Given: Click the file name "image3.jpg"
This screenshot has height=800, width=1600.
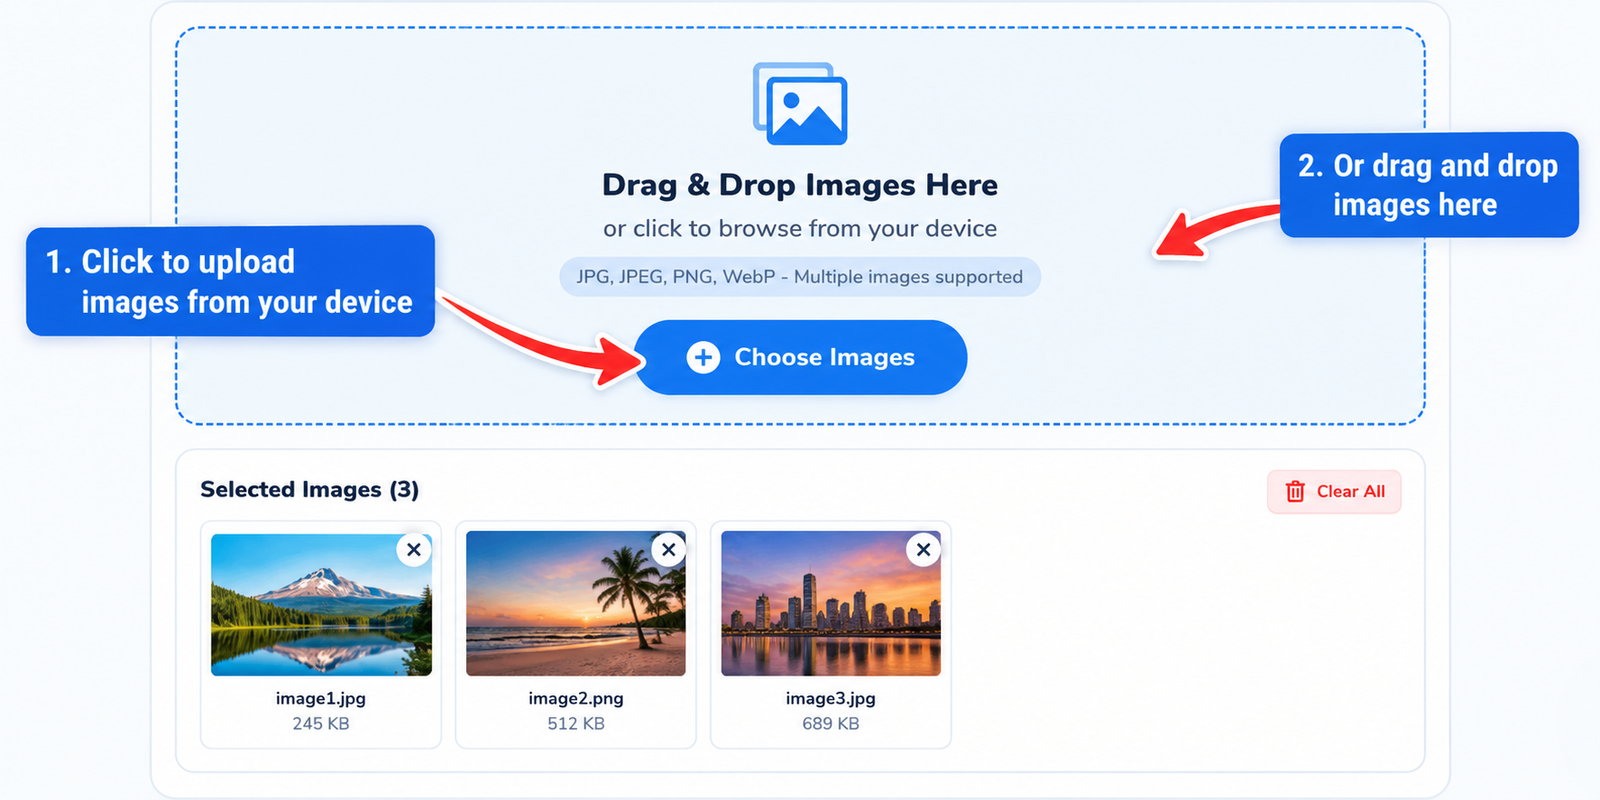Looking at the screenshot, I should (831, 698).
